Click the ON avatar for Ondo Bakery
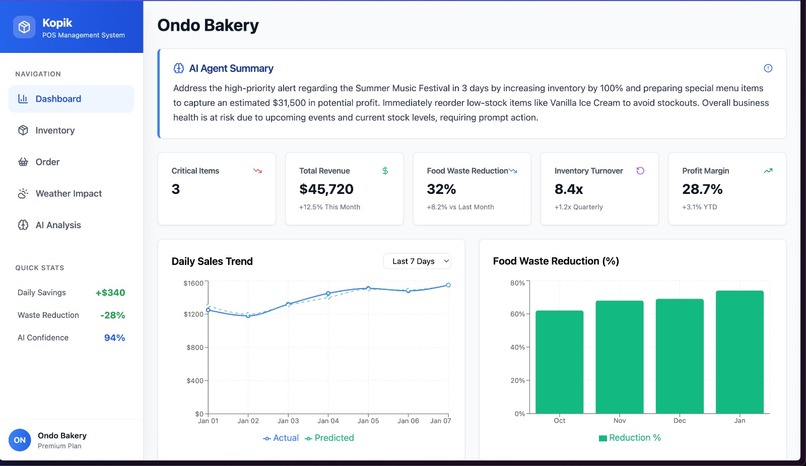806x466 pixels. [20, 440]
